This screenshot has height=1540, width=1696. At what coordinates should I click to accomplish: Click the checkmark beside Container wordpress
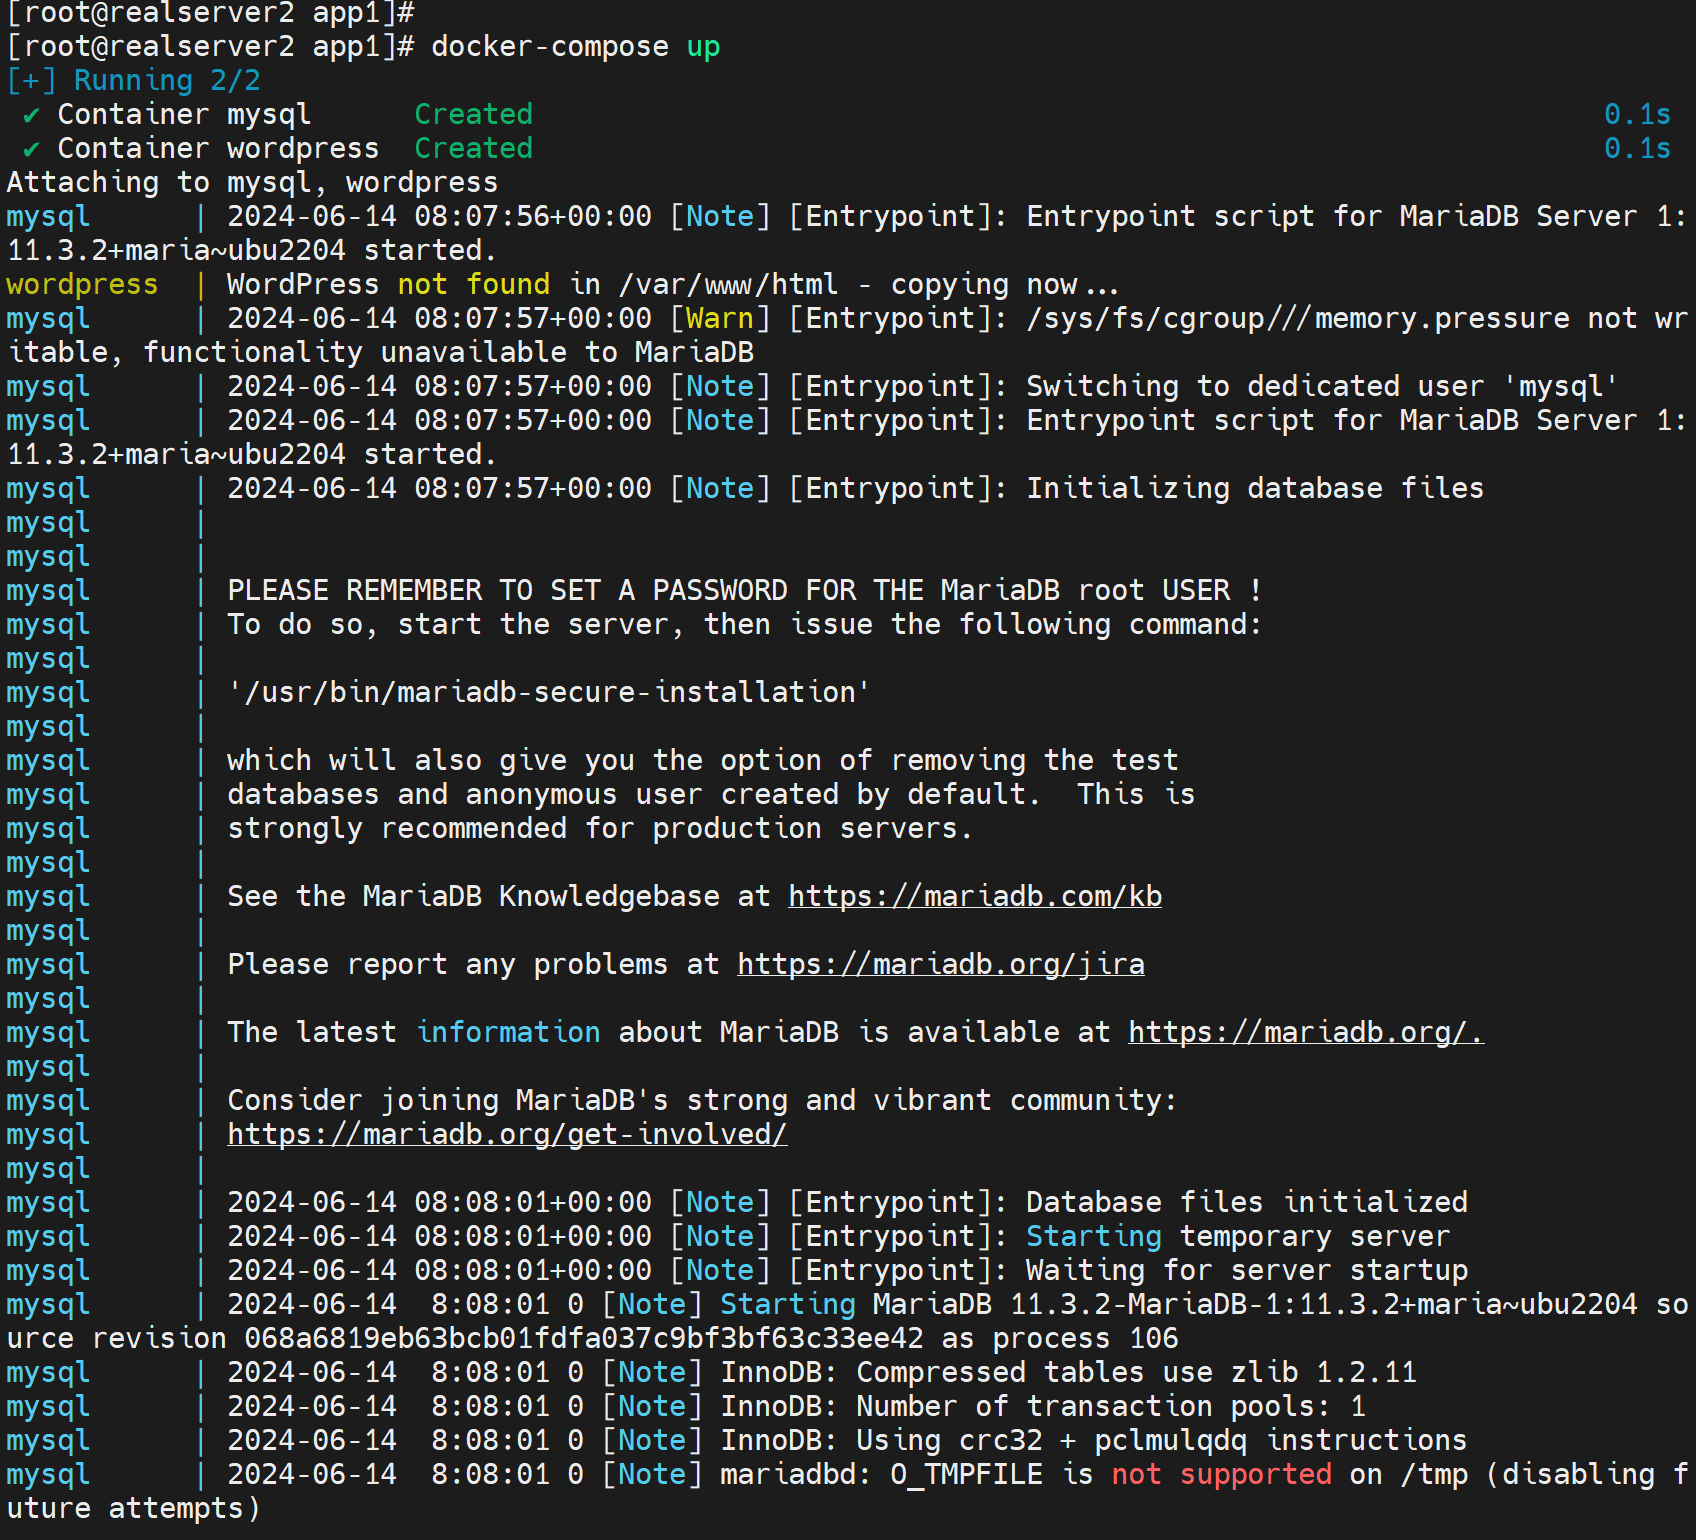click(x=31, y=150)
